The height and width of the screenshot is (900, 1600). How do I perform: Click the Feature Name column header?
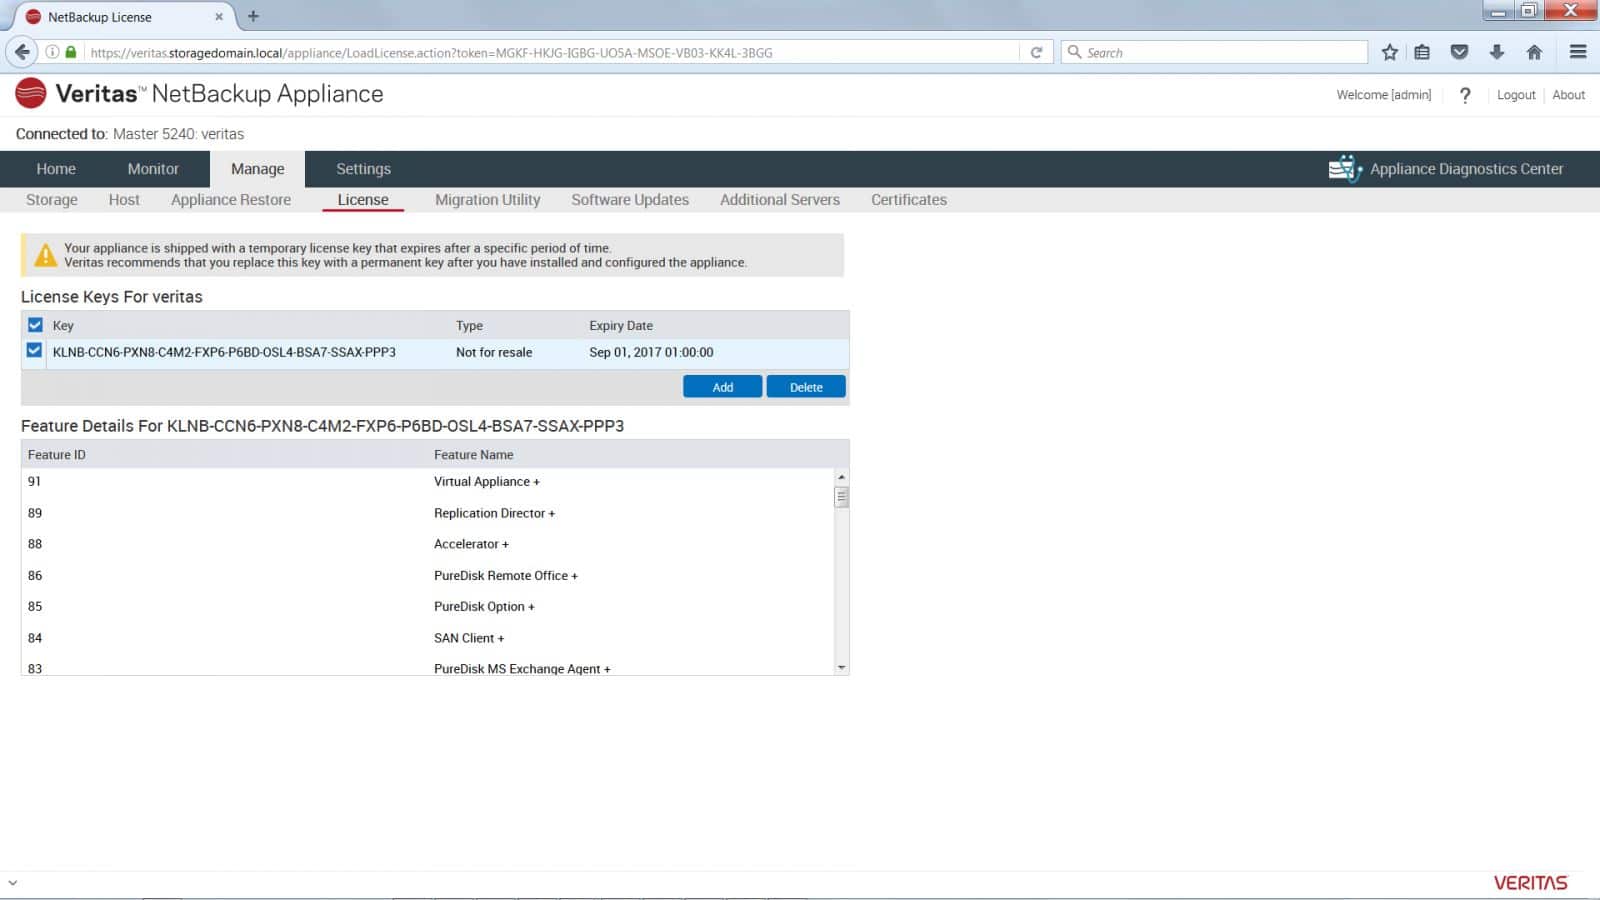pos(473,455)
